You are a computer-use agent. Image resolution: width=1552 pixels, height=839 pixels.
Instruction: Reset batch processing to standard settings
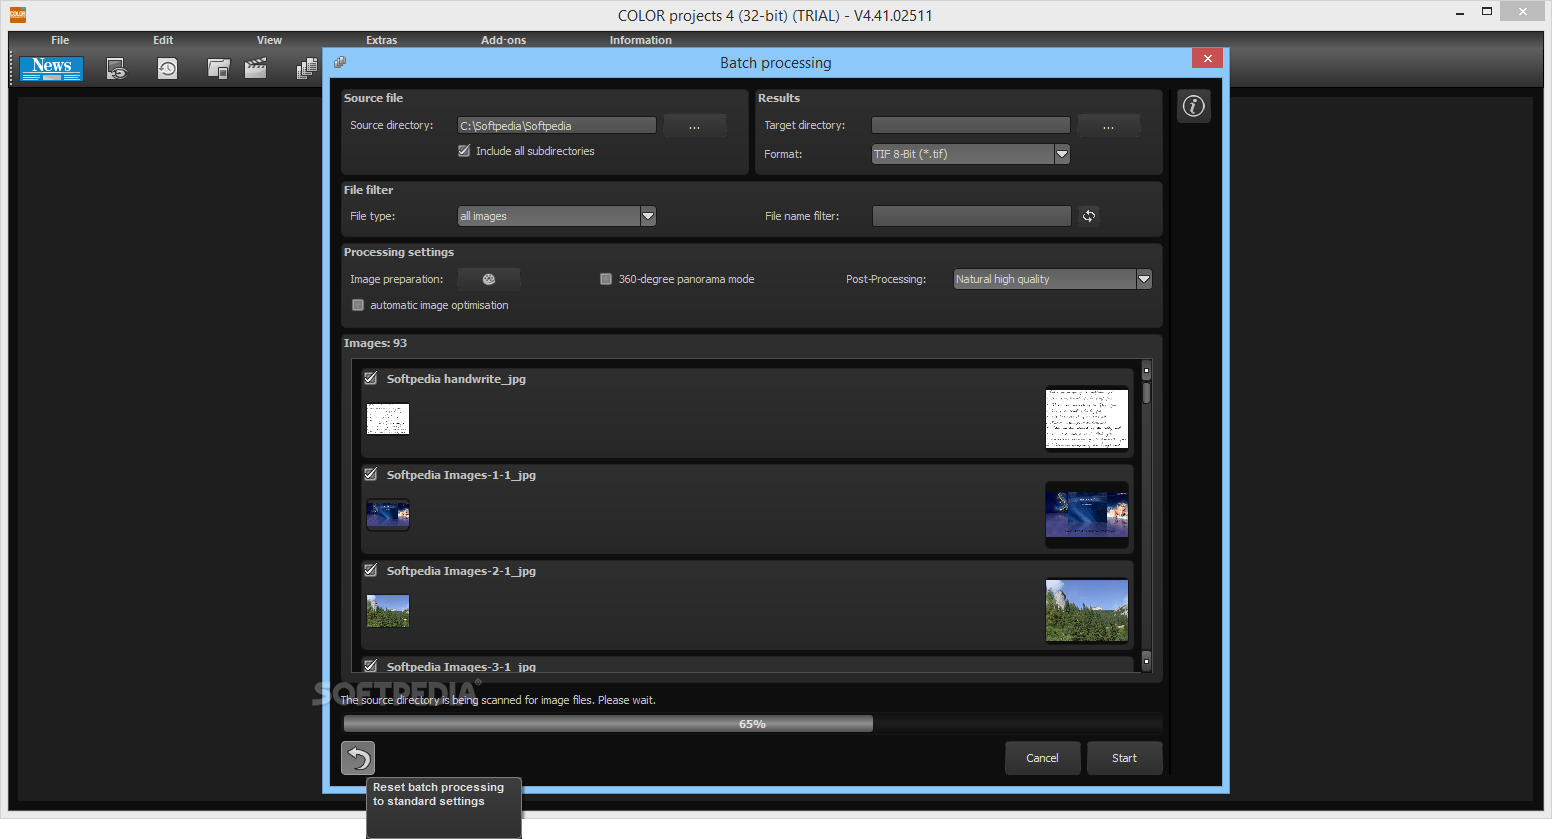click(x=358, y=758)
